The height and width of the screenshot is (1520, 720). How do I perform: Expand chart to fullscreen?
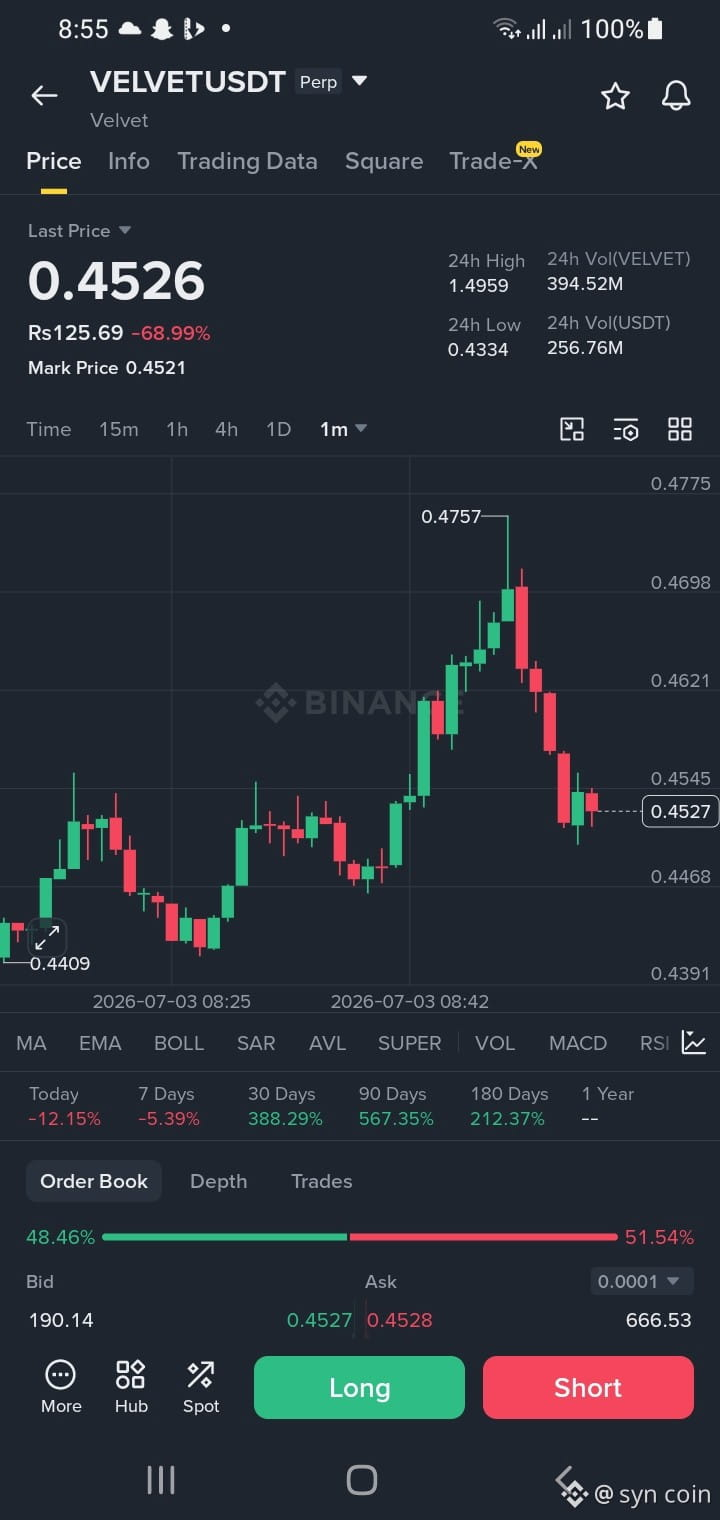click(46, 937)
